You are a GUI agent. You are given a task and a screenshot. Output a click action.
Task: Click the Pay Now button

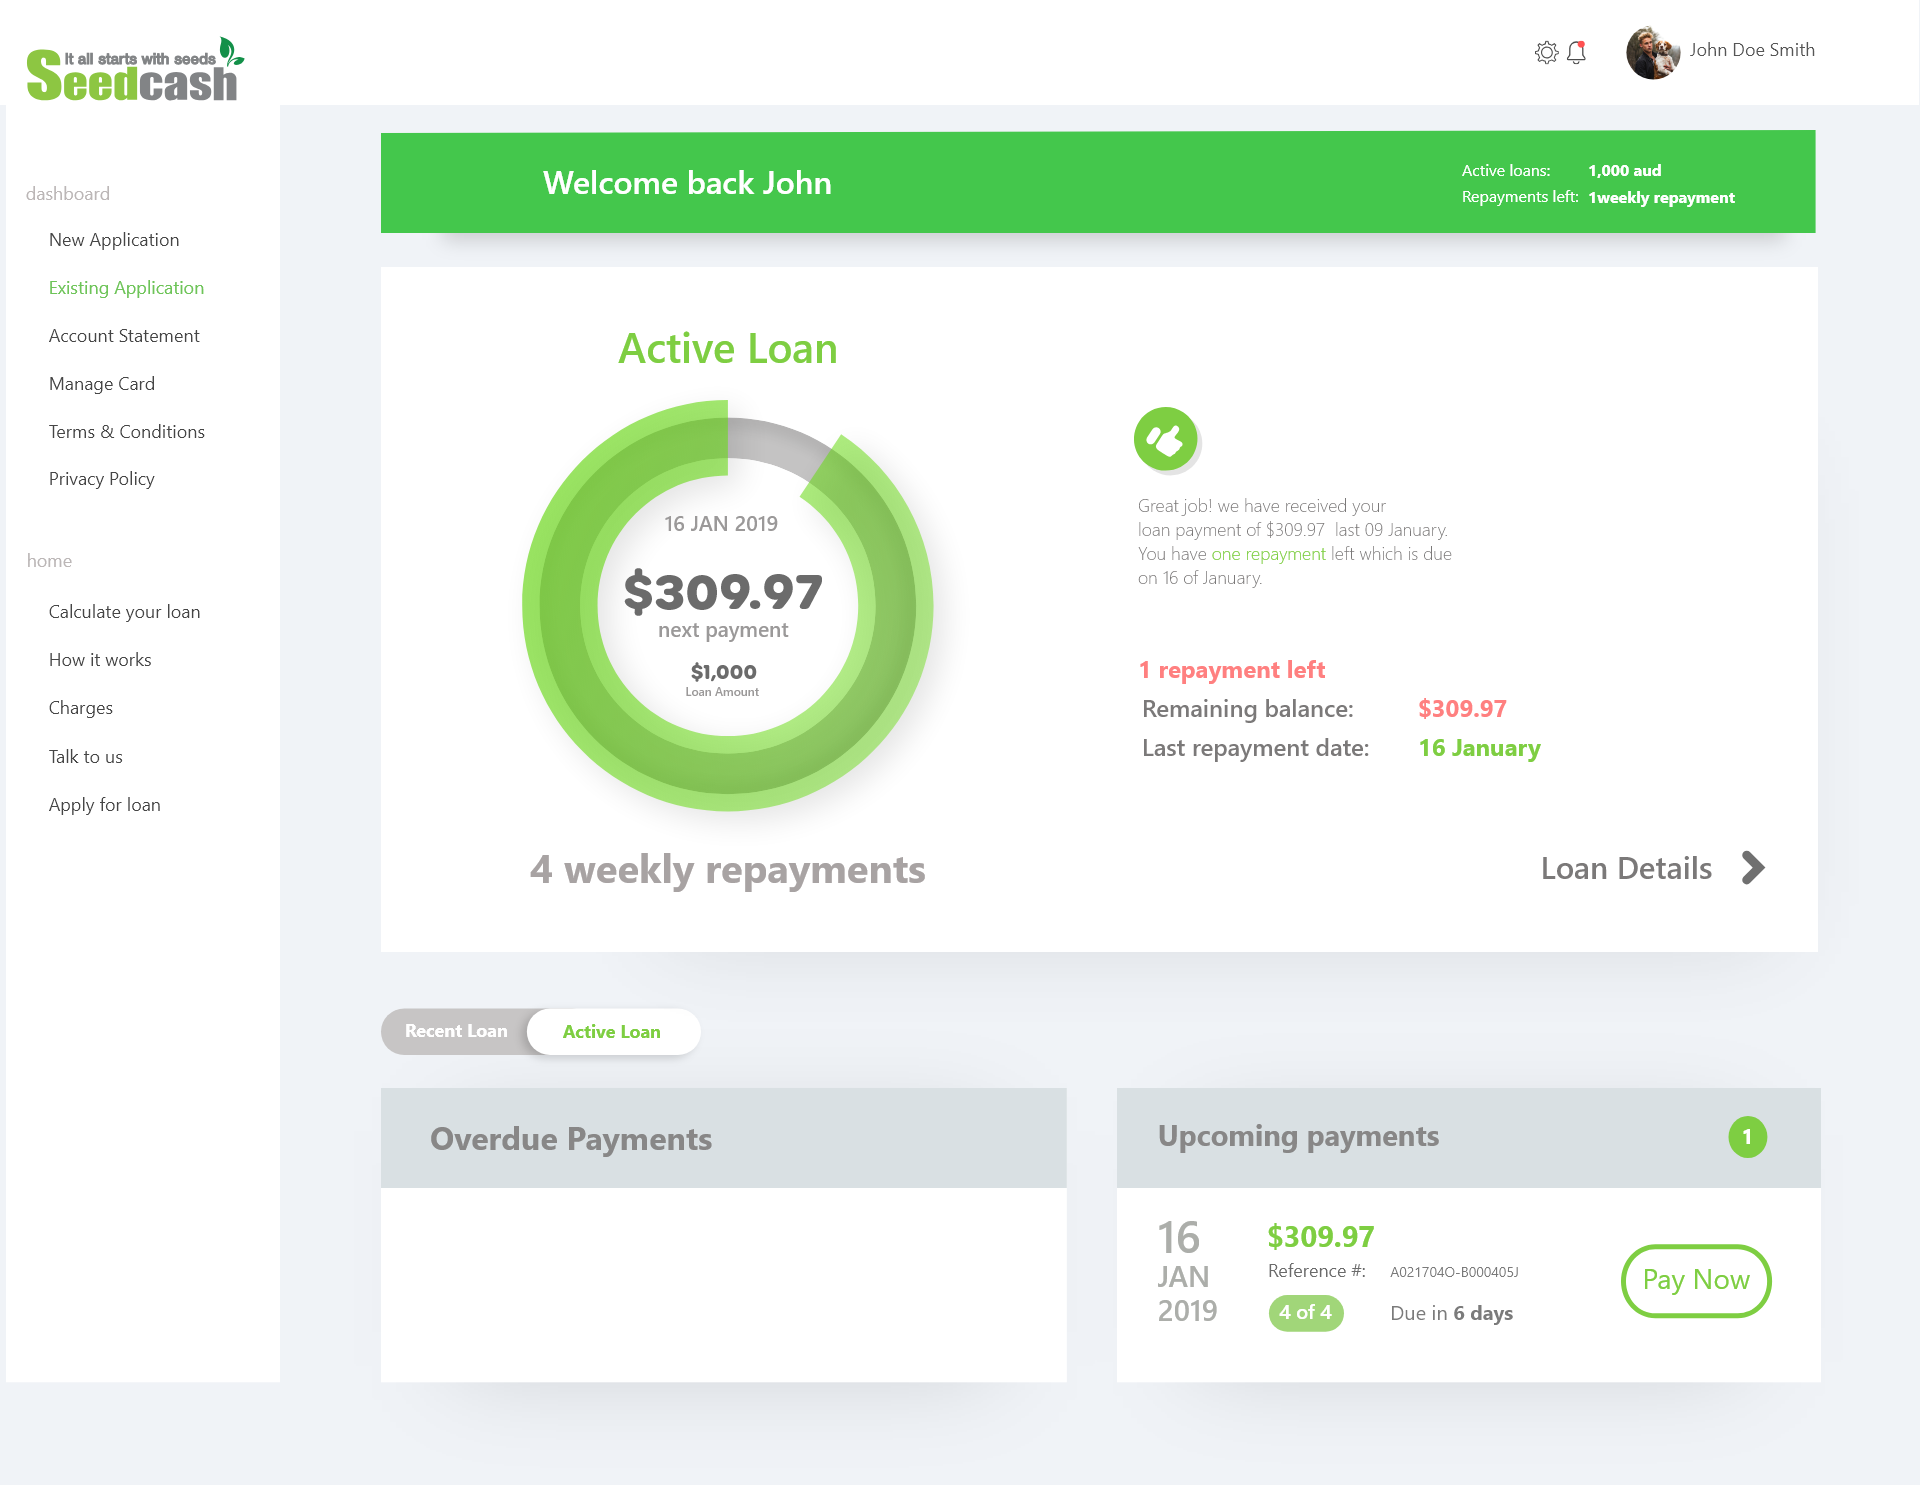pos(1696,1280)
